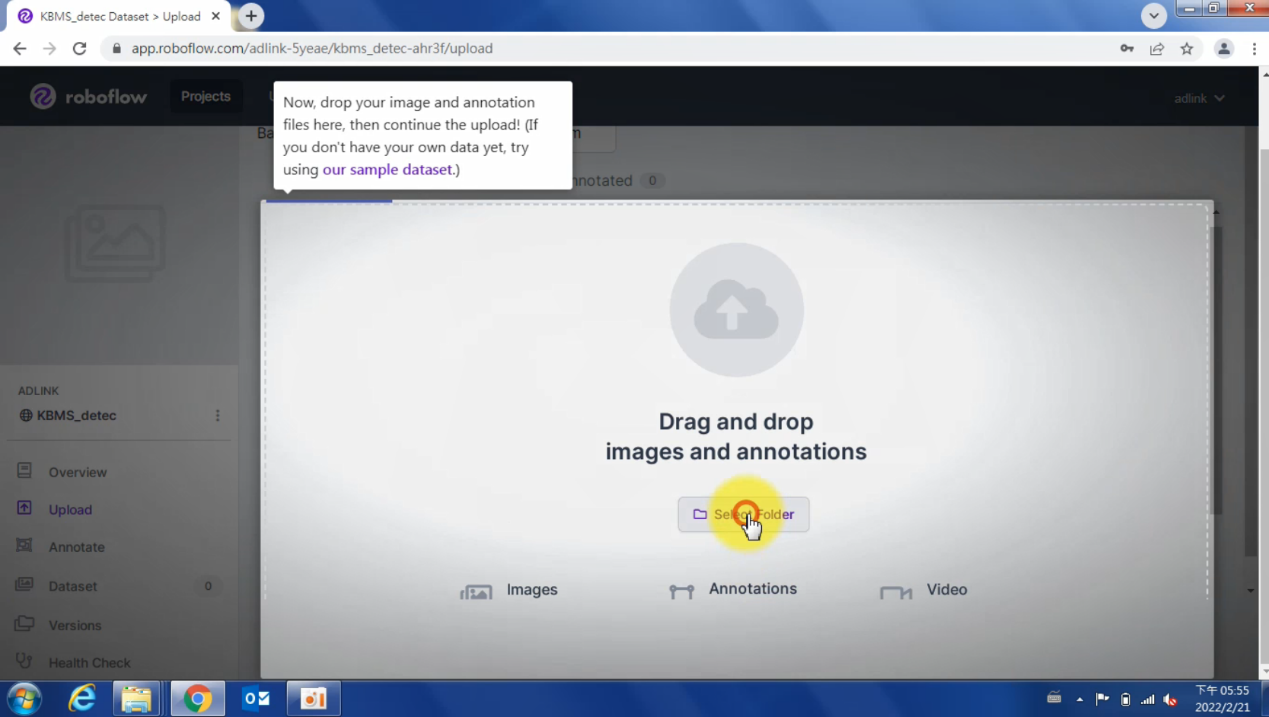Expand Chrome tab search dropdown
This screenshot has height=717, width=1269.
pos(1154,16)
